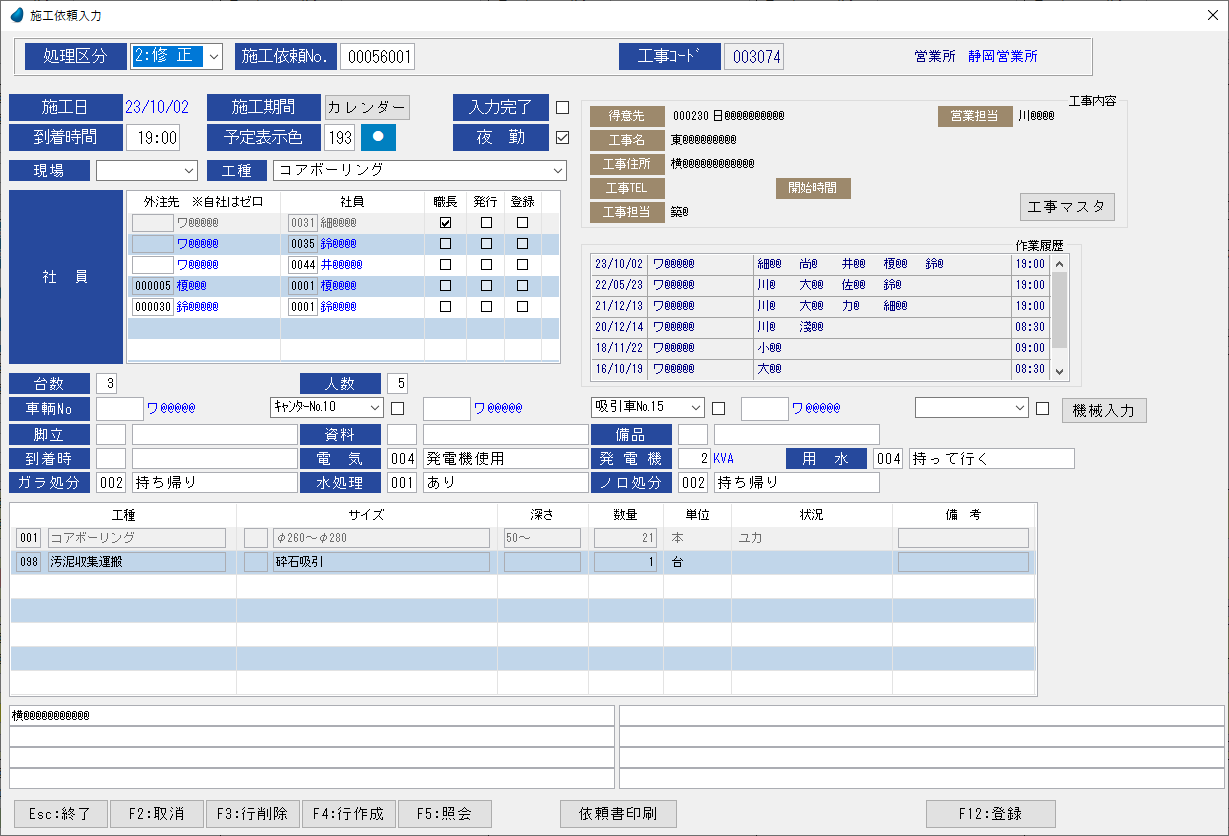Select the コアボーリング cell in row 001
Viewport: 1229px width, 836px height.
137,538
